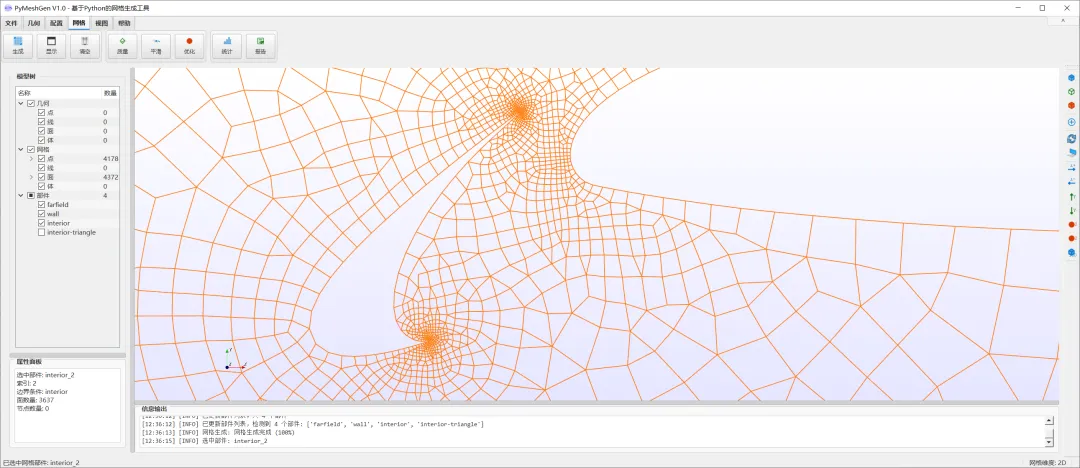Uncheck the interior part checkbox

tap(41, 223)
